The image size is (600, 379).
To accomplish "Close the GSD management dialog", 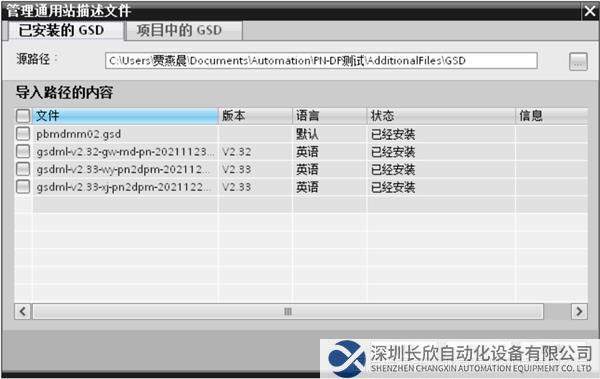I will pyautogui.click(x=590, y=11).
